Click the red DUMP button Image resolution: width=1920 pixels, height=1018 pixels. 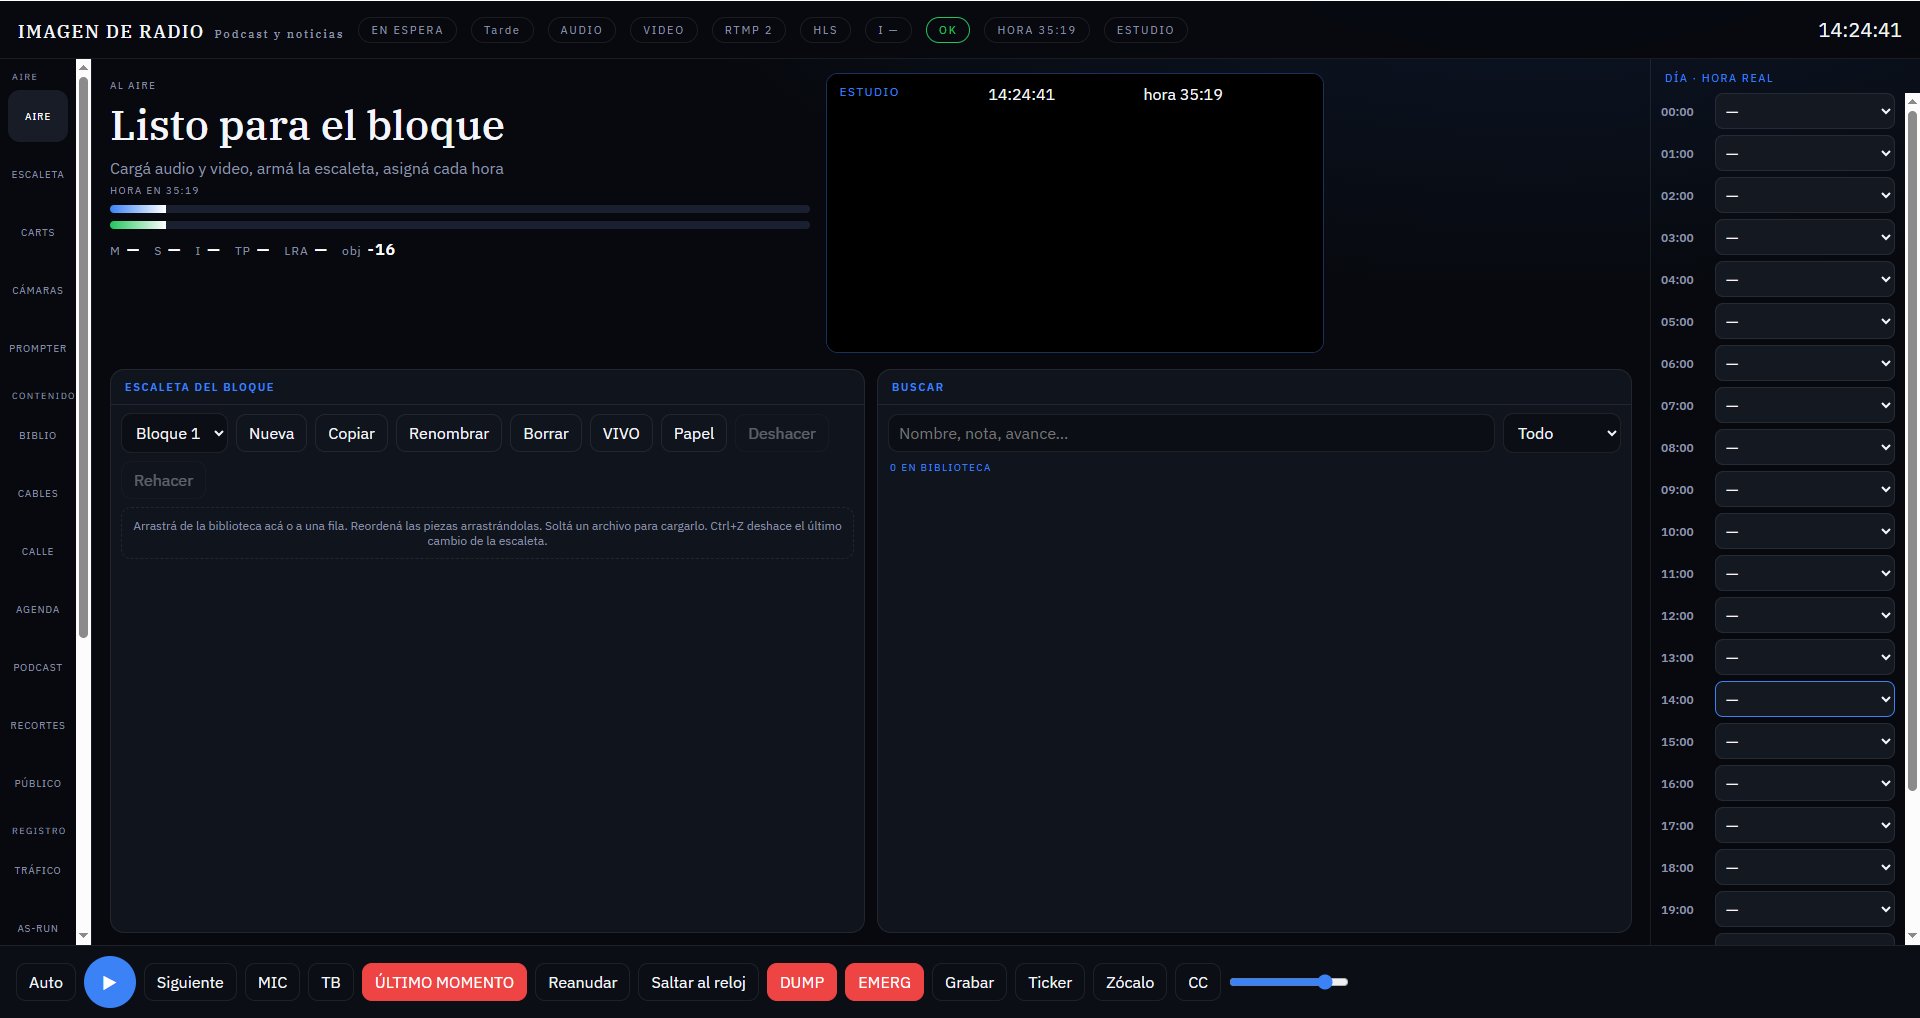click(802, 982)
